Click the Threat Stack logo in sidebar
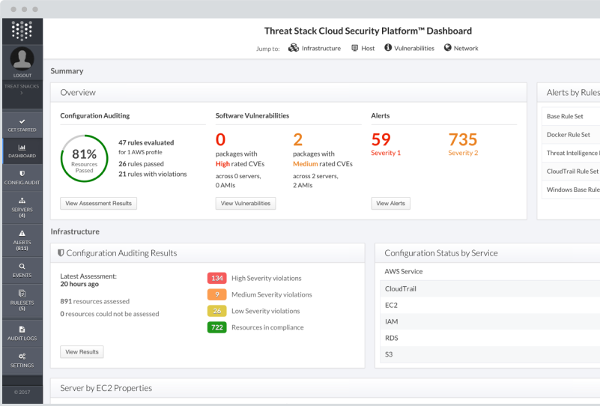 (22, 30)
